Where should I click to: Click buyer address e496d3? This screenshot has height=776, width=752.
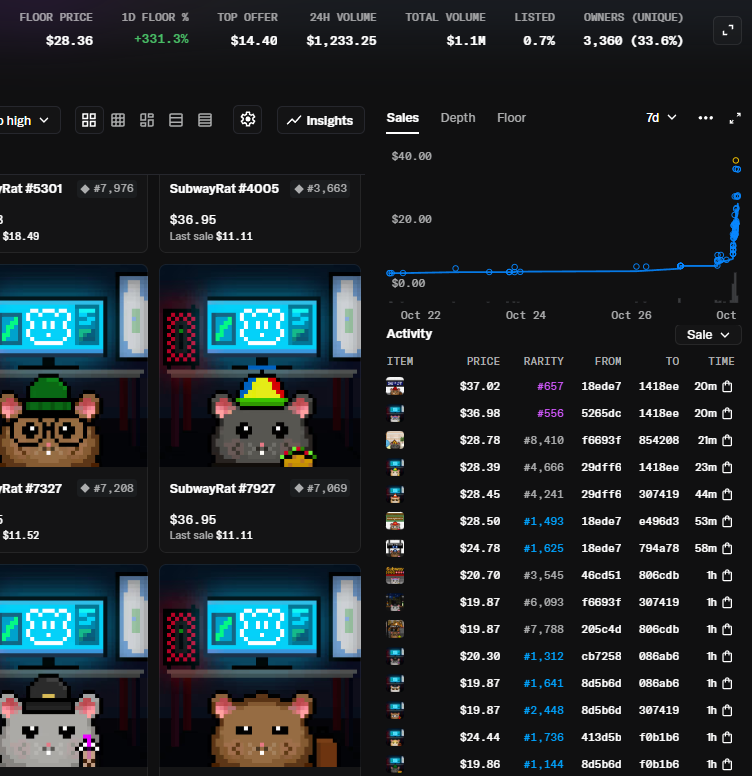pos(658,521)
